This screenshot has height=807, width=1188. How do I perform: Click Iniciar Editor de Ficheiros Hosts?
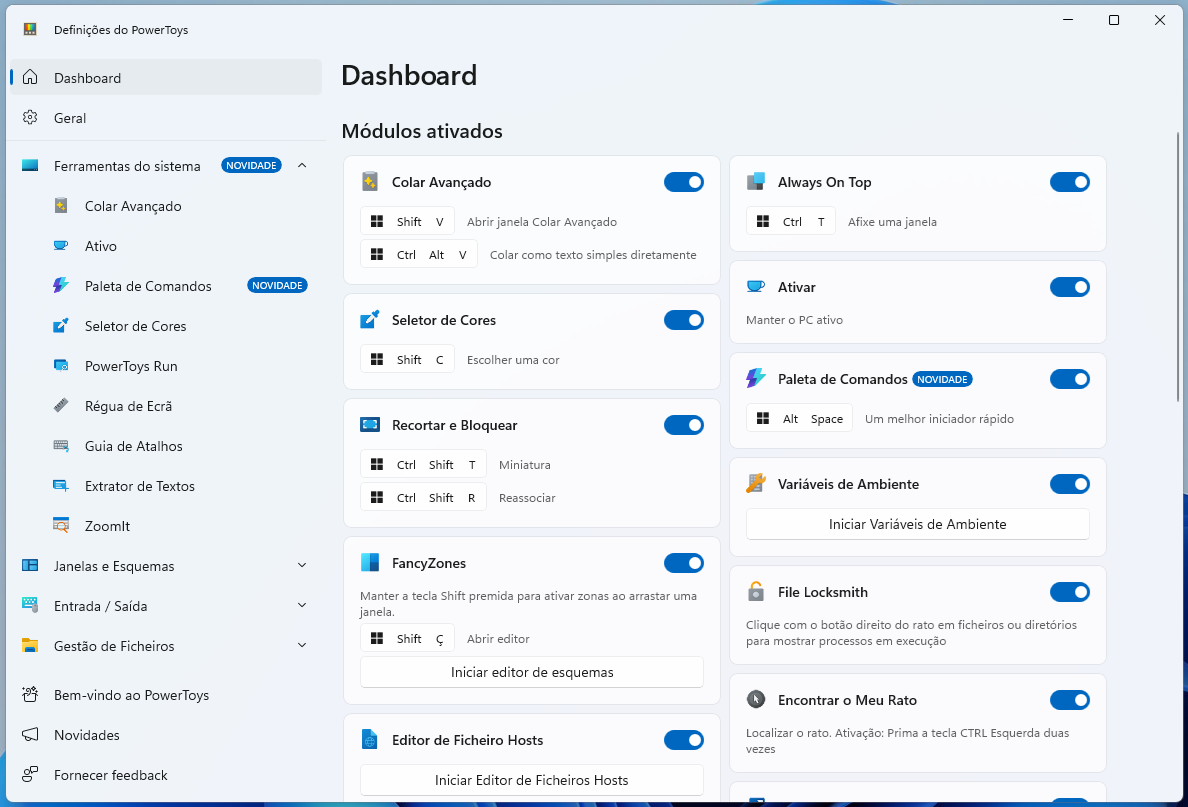coord(532,780)
